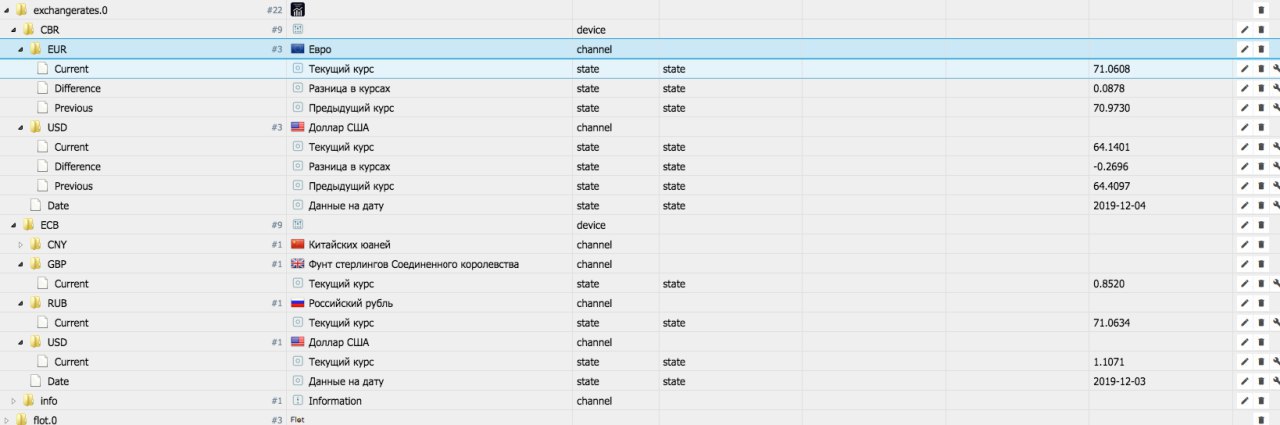Click the name 'Китайских юаней'
The height and width of the screenshot is (425, 1280).
[x=349, y=244]
